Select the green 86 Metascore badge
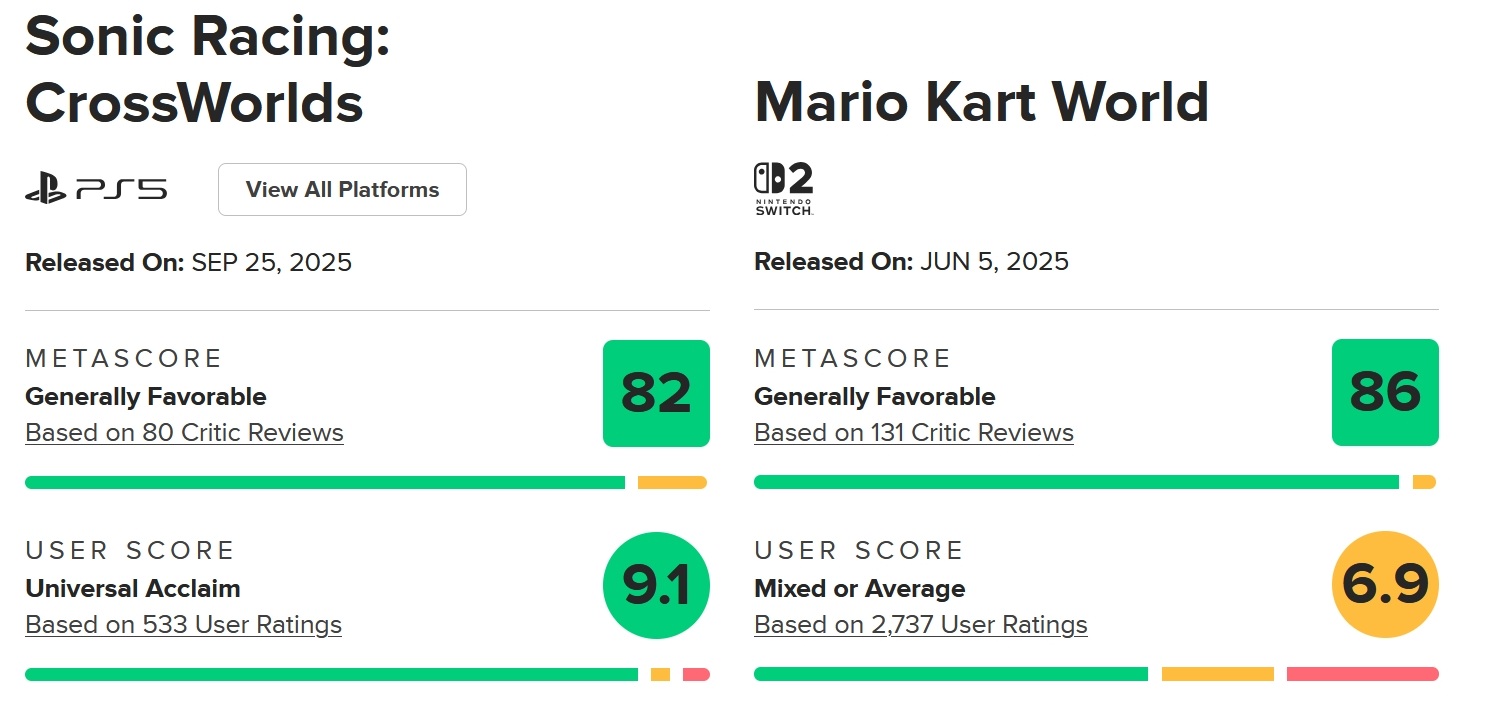The width and height of the screenshot is (1490, 717). click(1385, 393)
